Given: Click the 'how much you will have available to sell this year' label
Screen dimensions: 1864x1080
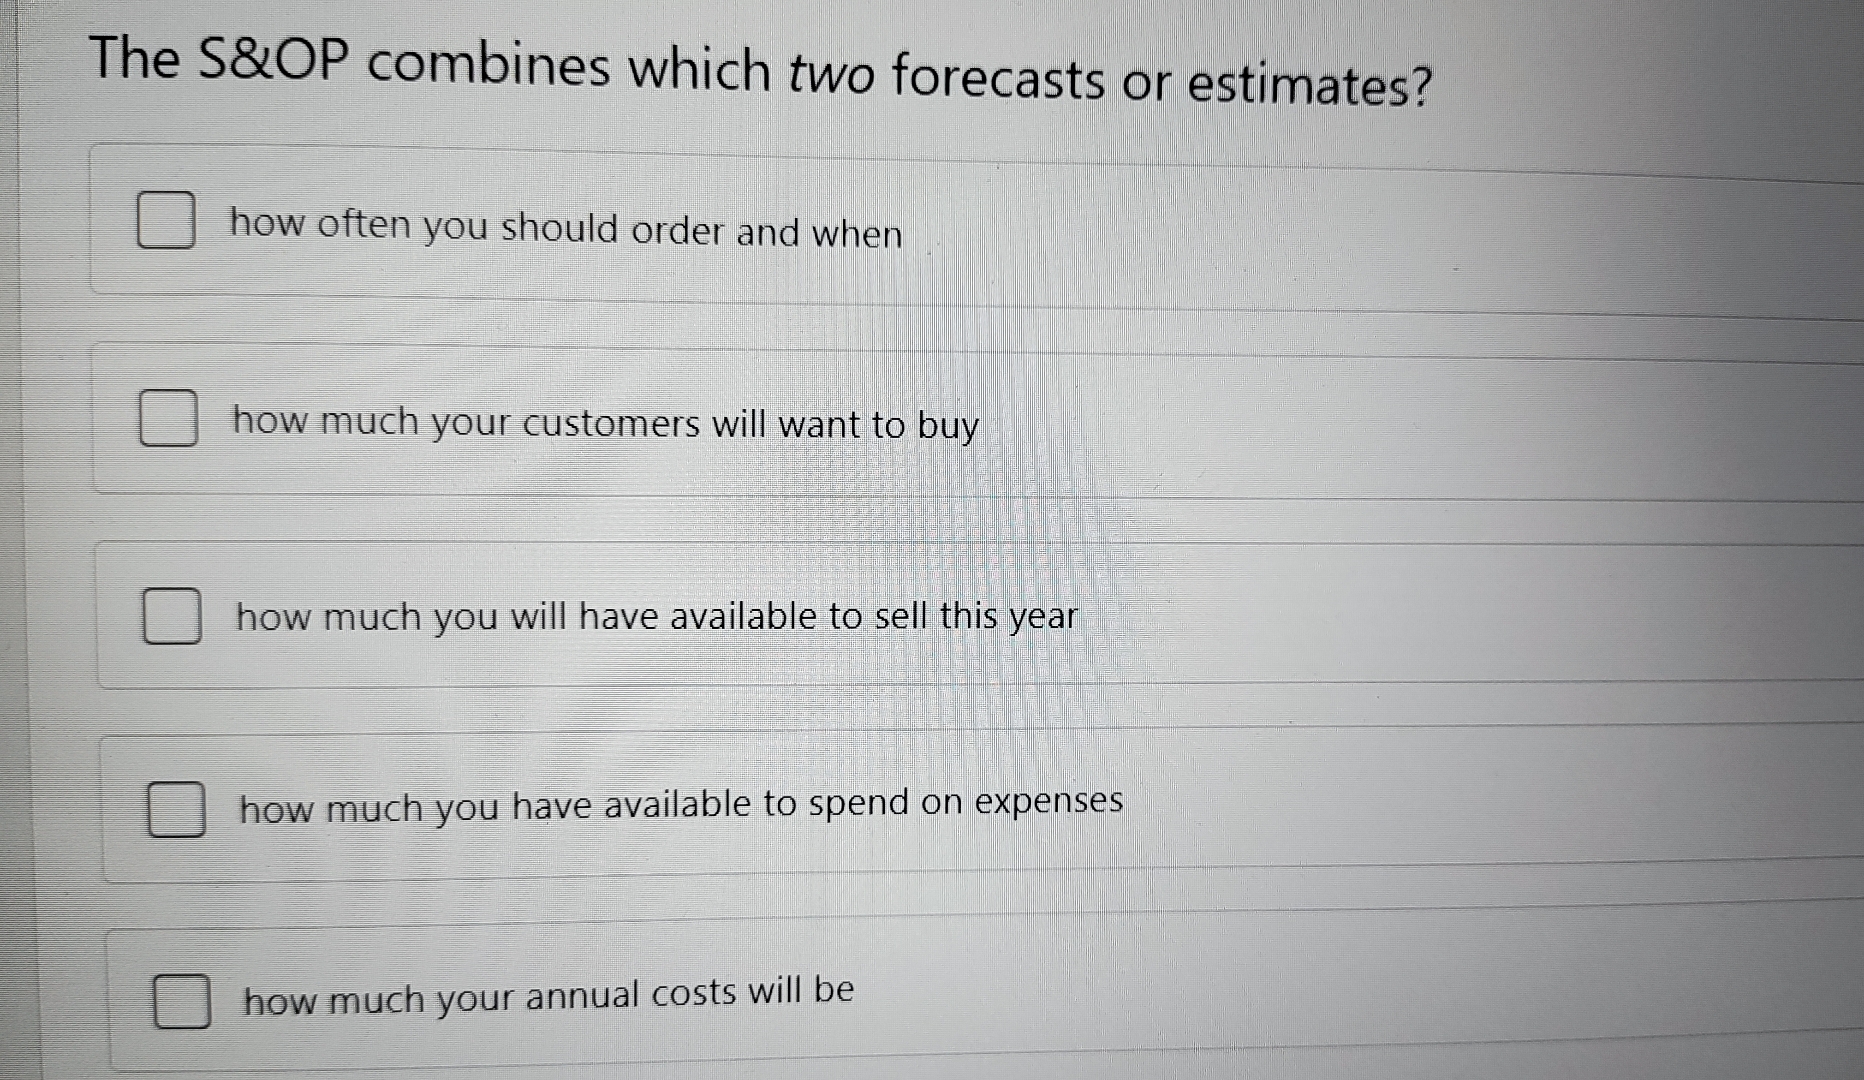Looking at the screenshot, I should tap(657, 617).
